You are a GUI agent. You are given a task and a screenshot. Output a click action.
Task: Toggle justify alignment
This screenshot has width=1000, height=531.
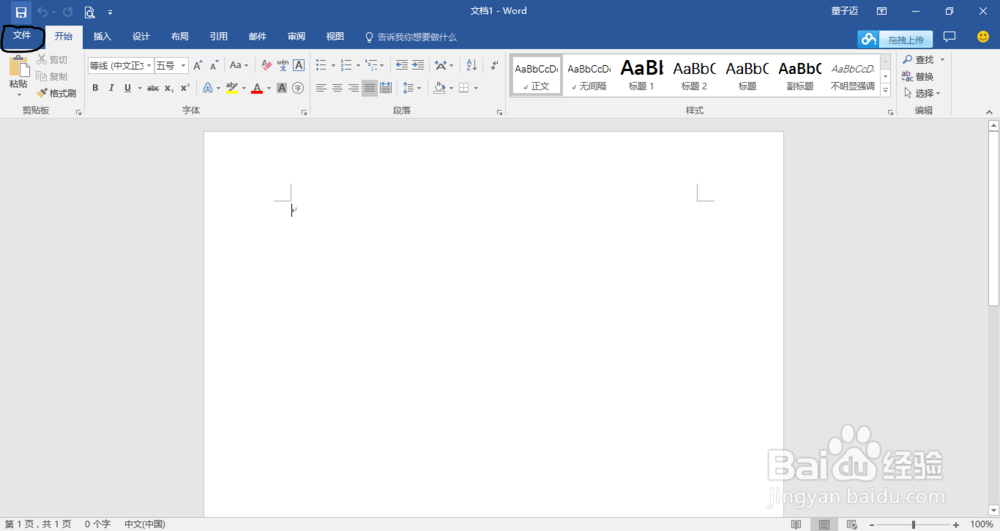369,88
